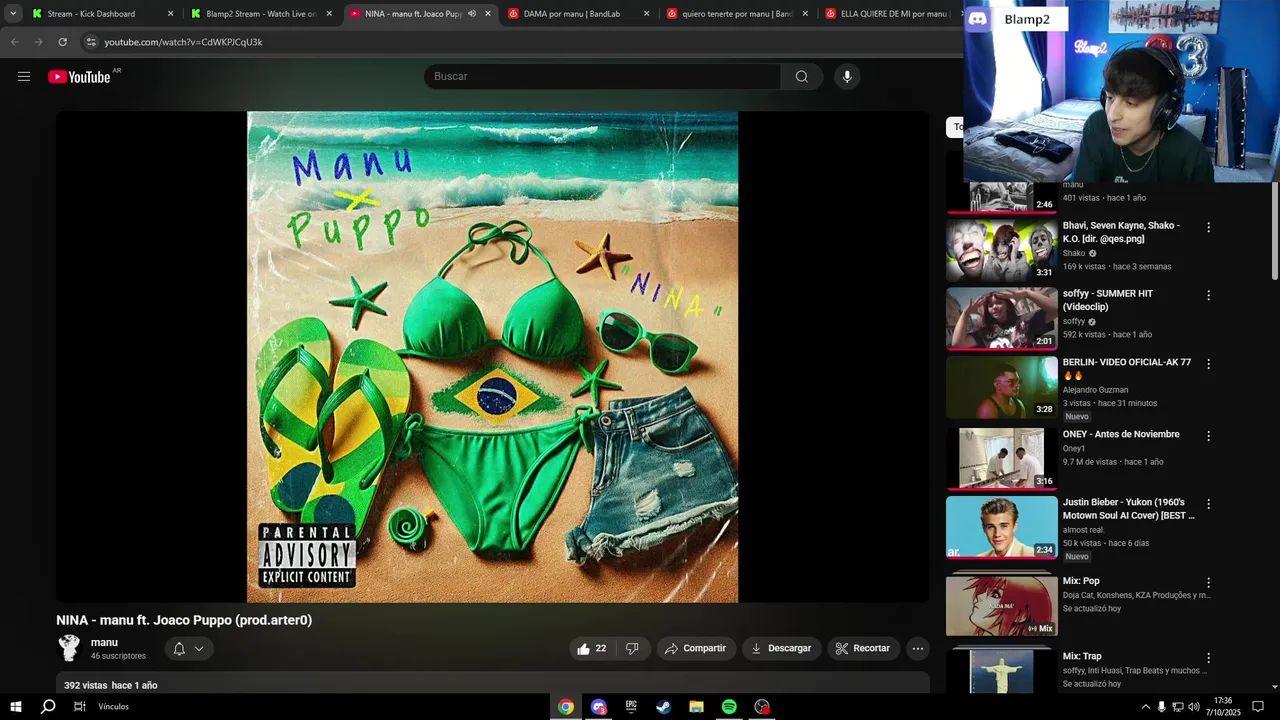Open options menu for Justin Bieber video
Viewport: 1280px width, 720px height.
tap(1208, 505)
